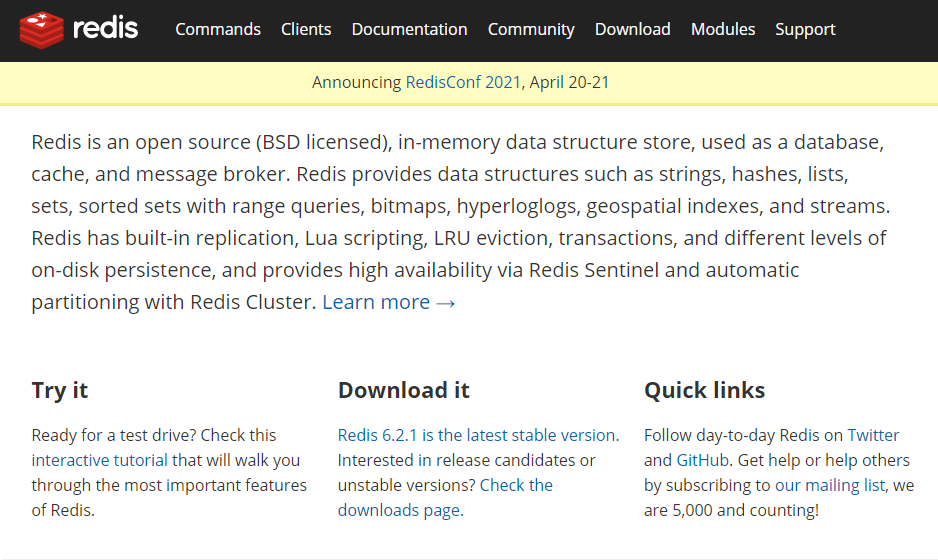Open the Support nav item
938x560 pixels.
pos(805,29)
